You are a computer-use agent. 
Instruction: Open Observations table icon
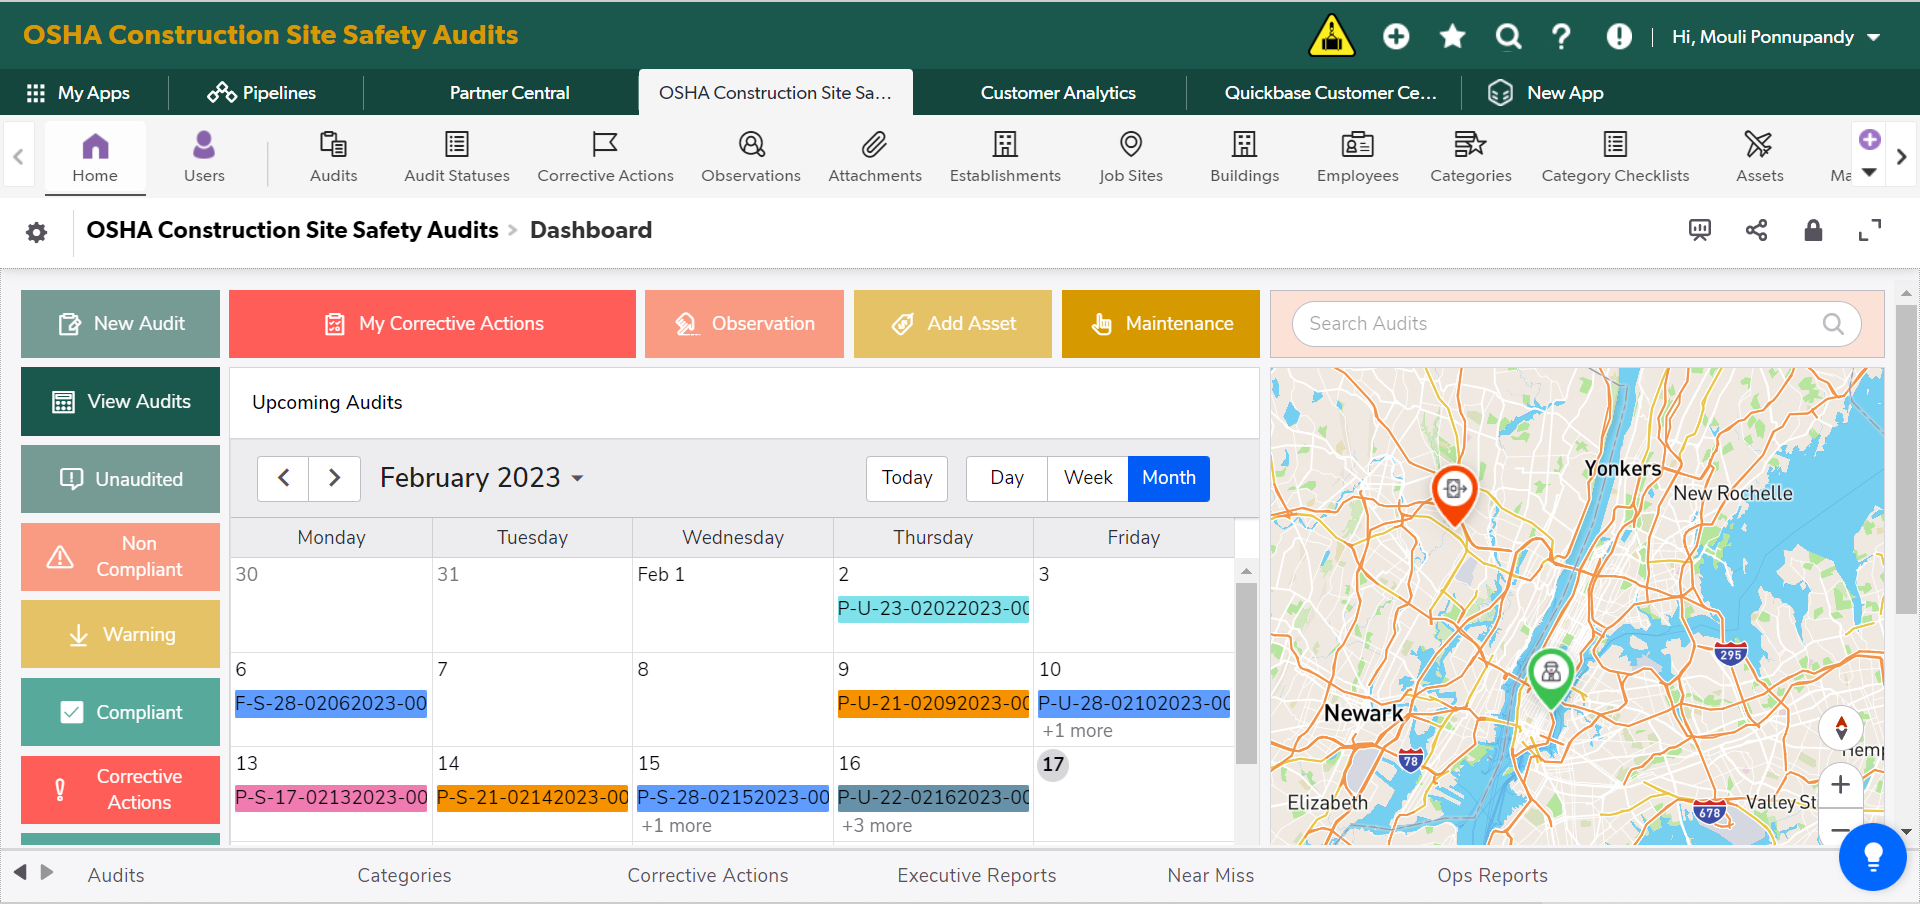pos(751,157)
